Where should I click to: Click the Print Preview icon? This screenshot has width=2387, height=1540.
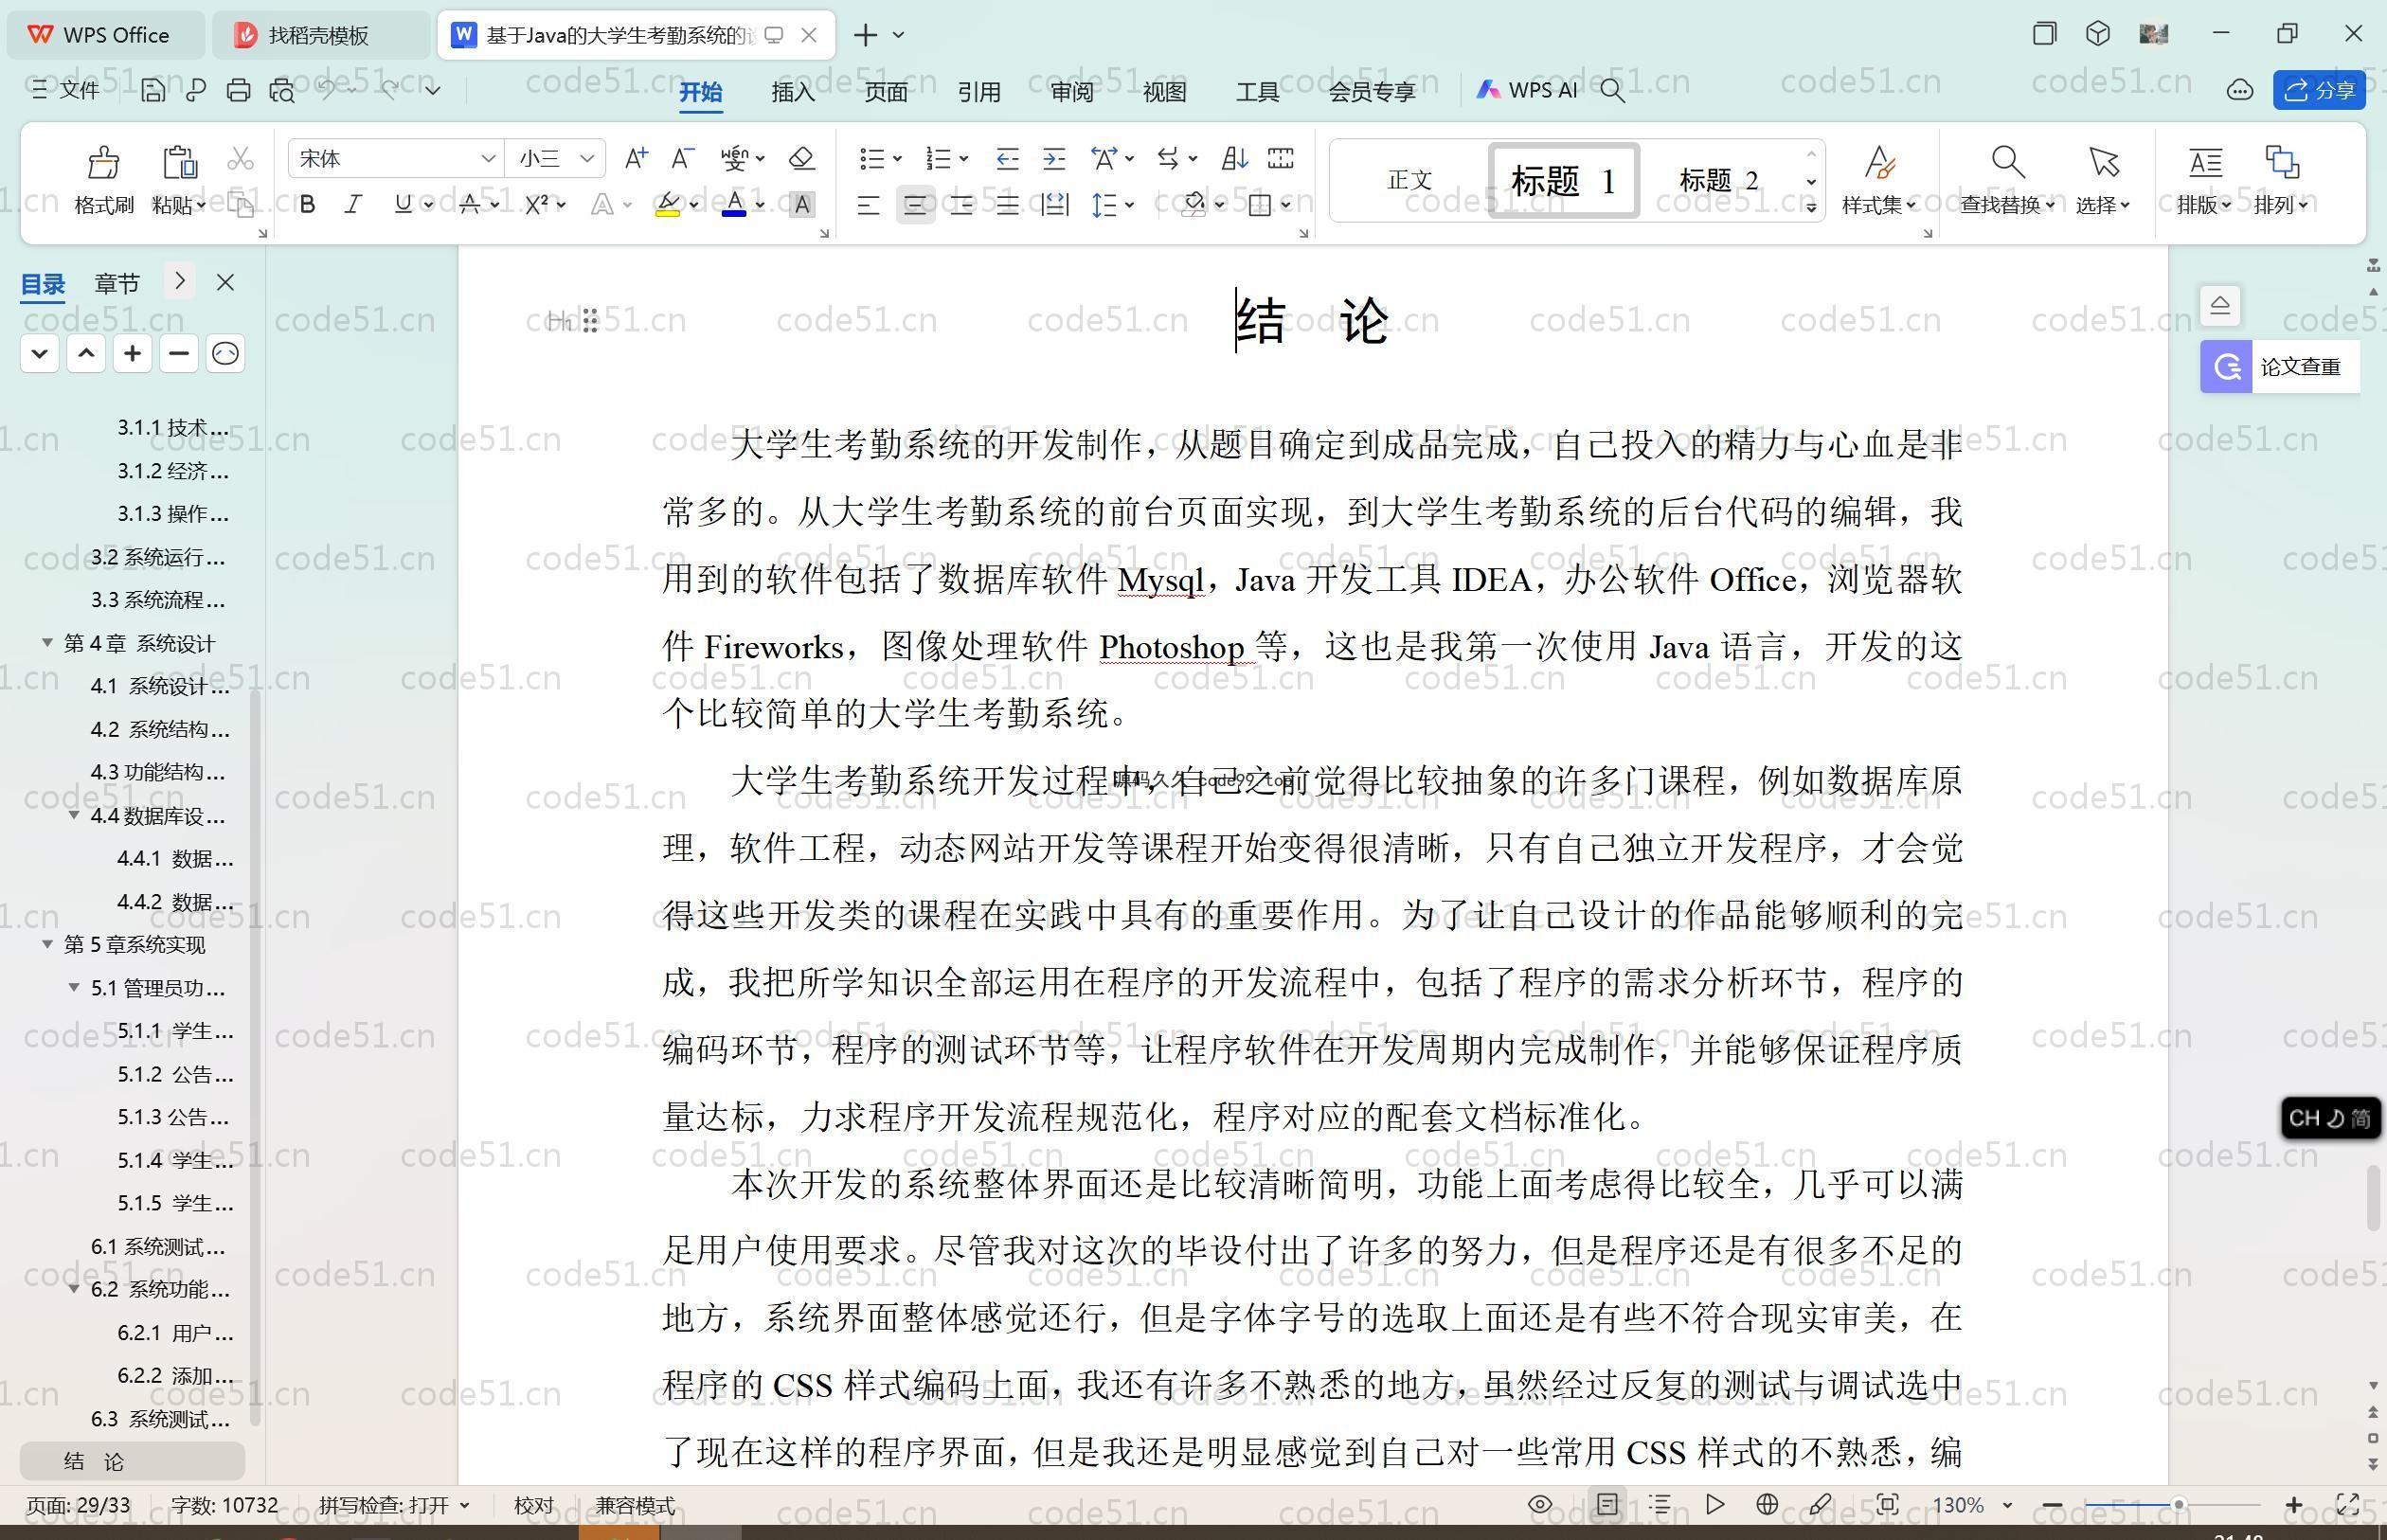[282, 90]
